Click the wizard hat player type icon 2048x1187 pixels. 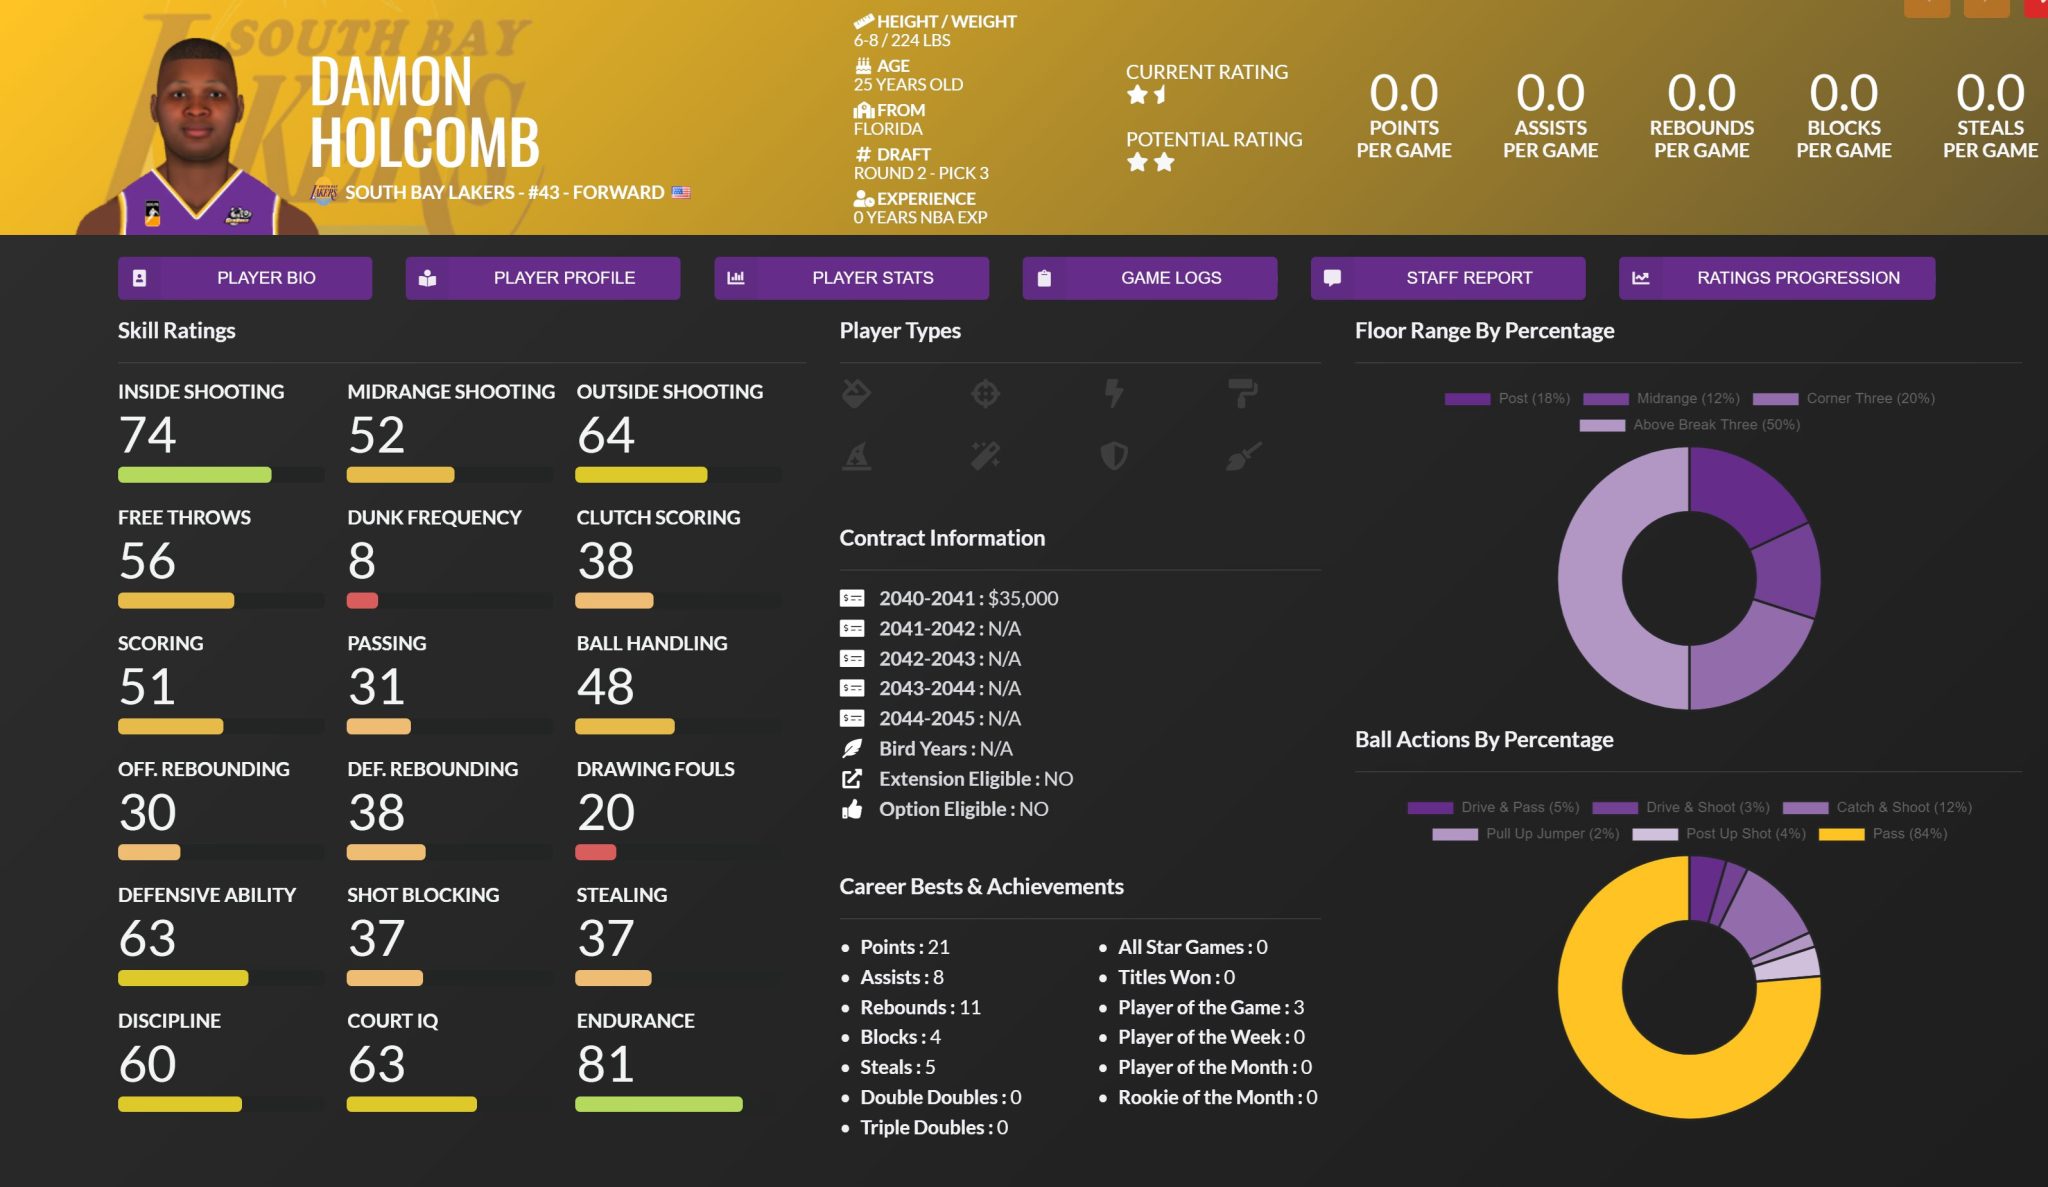856,457
